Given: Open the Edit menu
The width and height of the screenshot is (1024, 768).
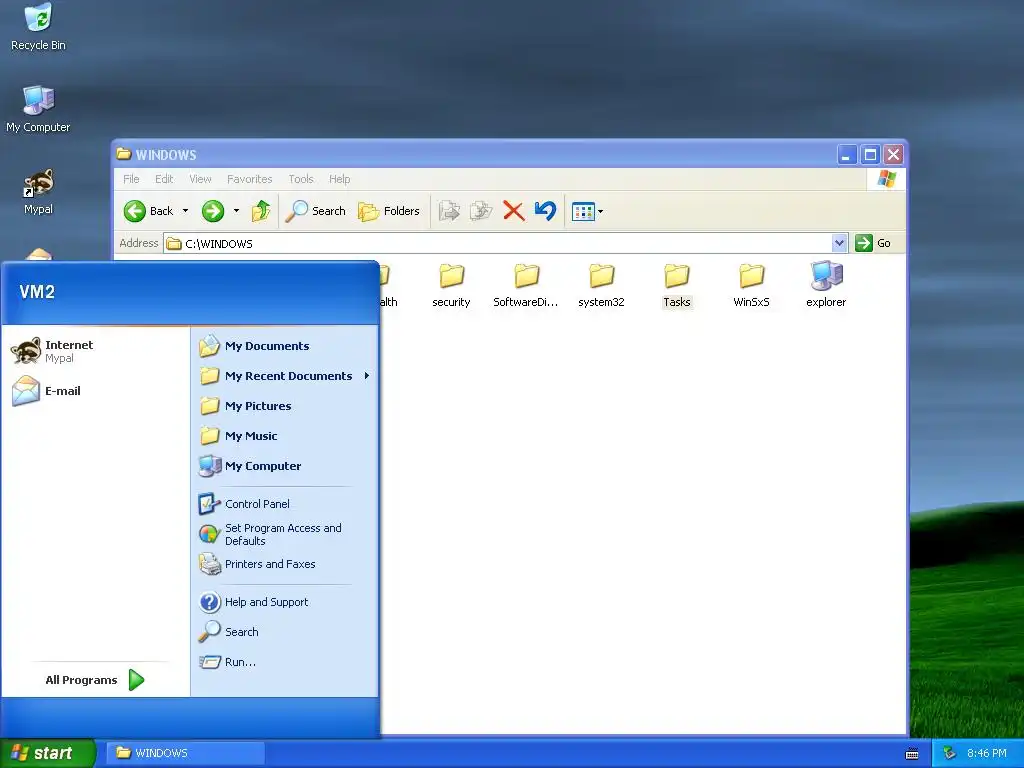Looking at the screenshot, I should click(164, 179).
